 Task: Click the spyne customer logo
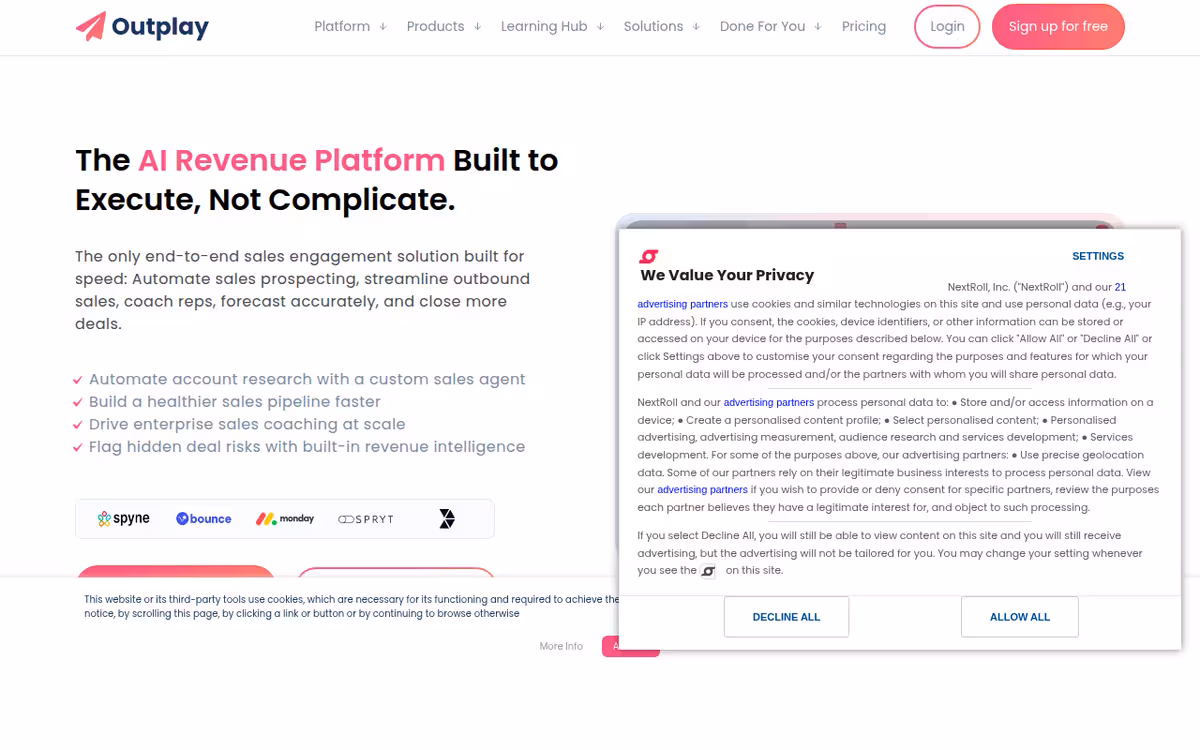124,518
